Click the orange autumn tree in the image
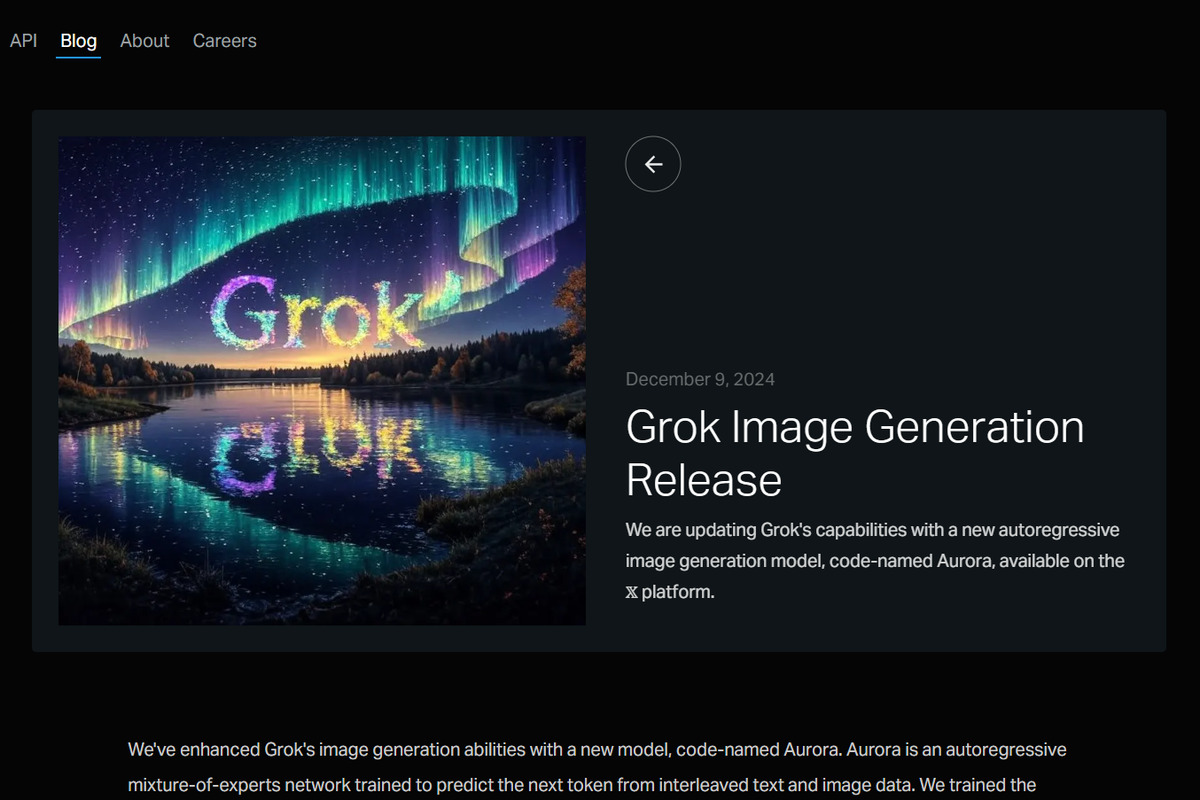Image resolution: width=1200 pixels, height=800 pixels. tap(572, 320)
